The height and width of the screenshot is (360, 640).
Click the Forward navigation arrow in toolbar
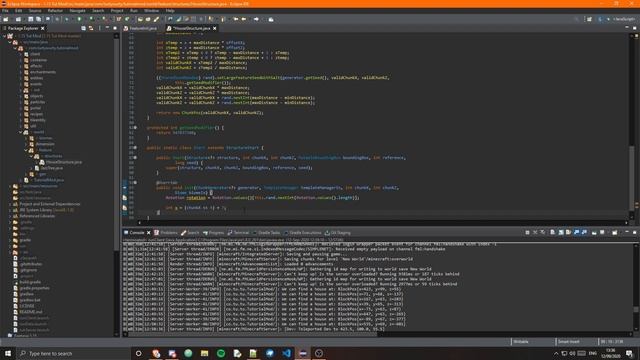pos(256,19)
